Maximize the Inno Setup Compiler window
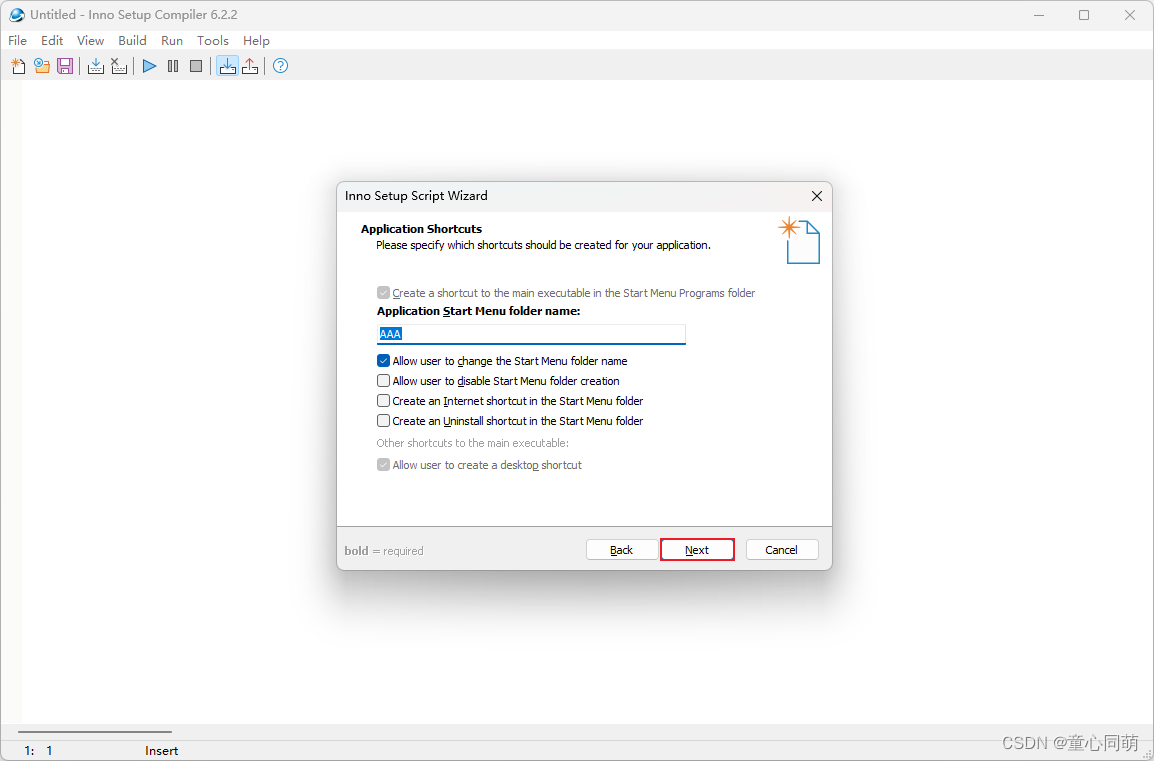 [x=1084, y=15]
